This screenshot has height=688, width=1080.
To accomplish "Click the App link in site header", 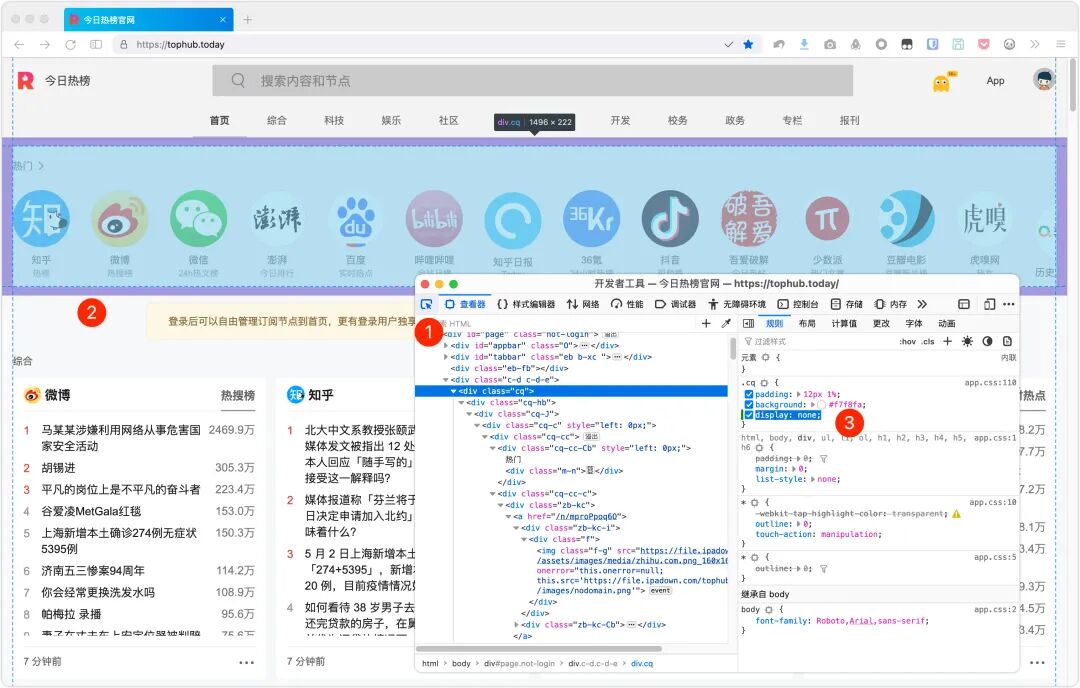I will pos(995,81).
